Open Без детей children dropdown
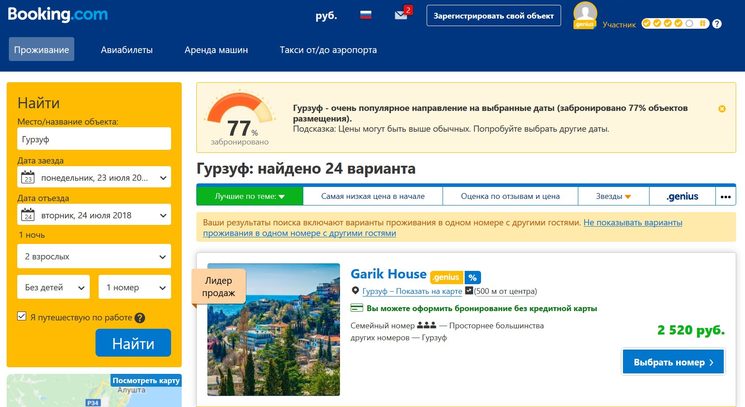The width and height of the screenshot is (745, 407). click(53, 287)
